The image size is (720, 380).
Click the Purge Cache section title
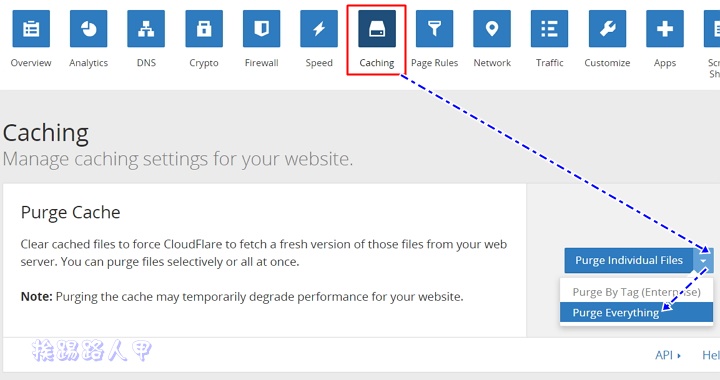71,212
